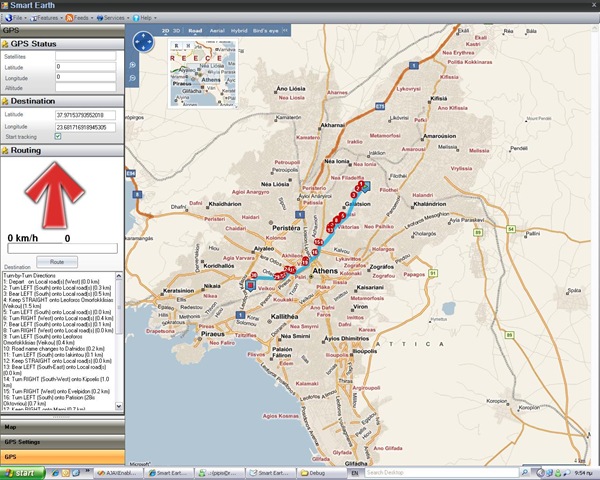Select the Road map style
This screenshot has width=600, height=480.
point(195,31)
